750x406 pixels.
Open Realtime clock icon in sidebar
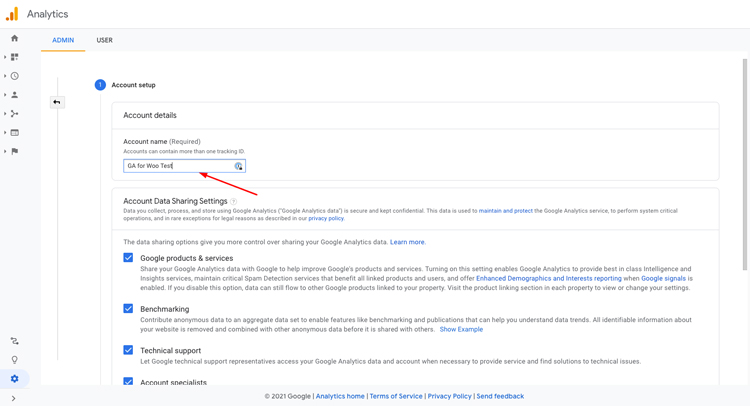pos(14,76)
